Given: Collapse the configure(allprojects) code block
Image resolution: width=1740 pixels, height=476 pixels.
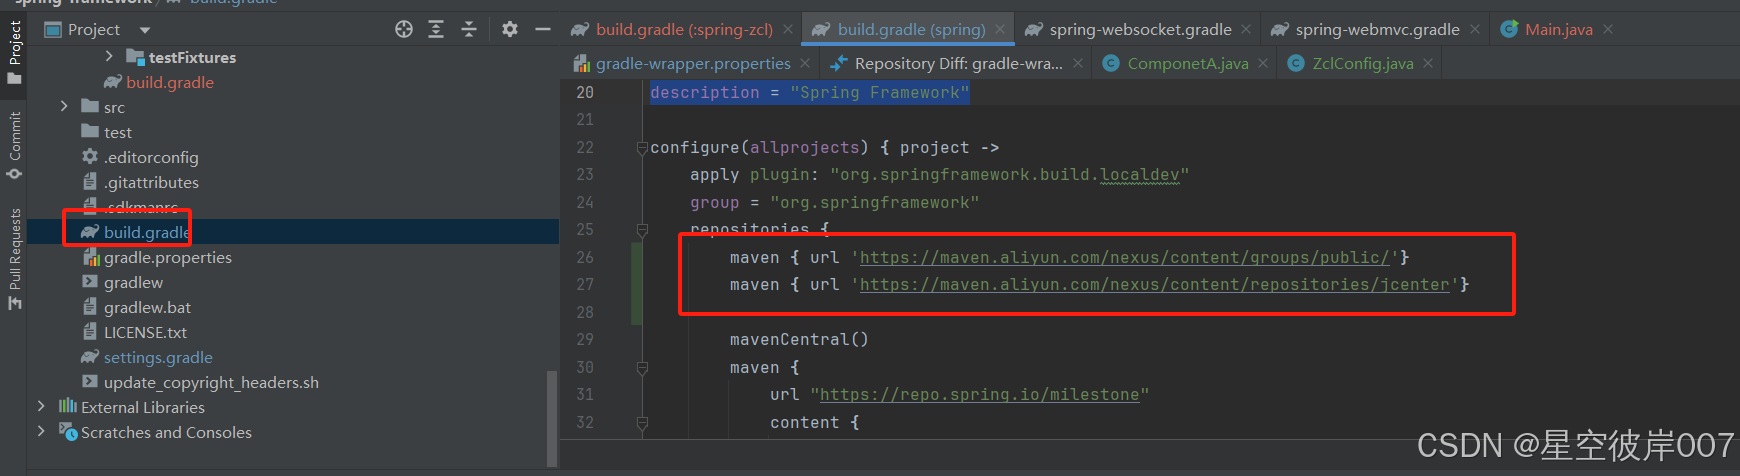Looking at the screenshot, I should tap(641, 148).
